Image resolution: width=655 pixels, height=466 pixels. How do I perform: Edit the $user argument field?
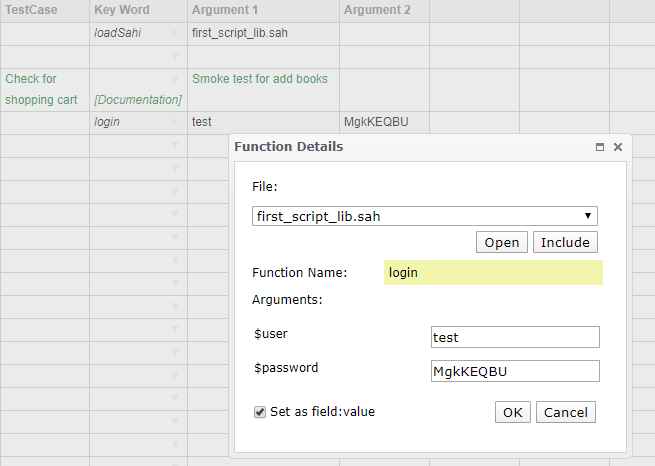[515, 338]
